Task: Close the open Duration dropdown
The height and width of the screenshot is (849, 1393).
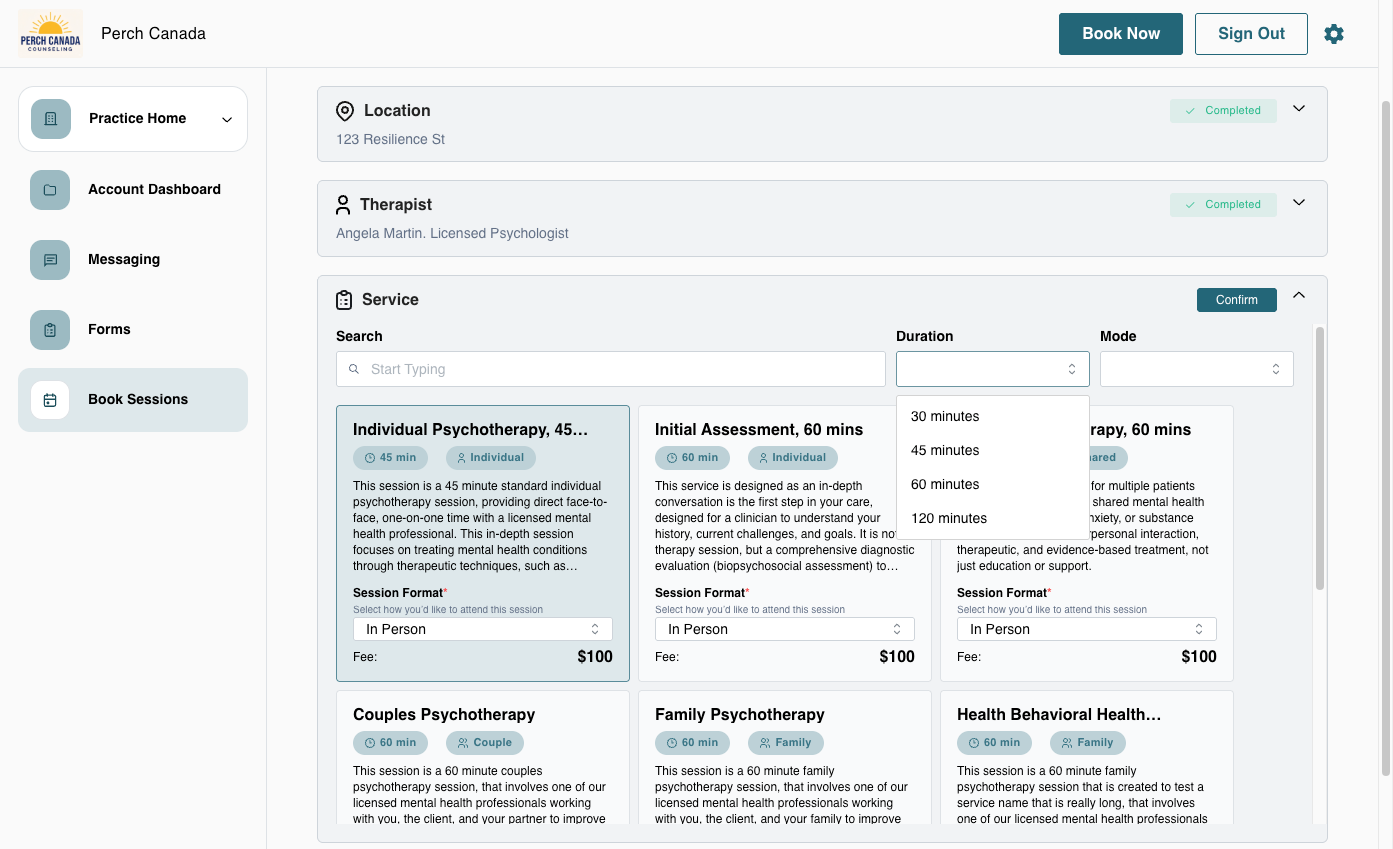Action: coord(993,369)
